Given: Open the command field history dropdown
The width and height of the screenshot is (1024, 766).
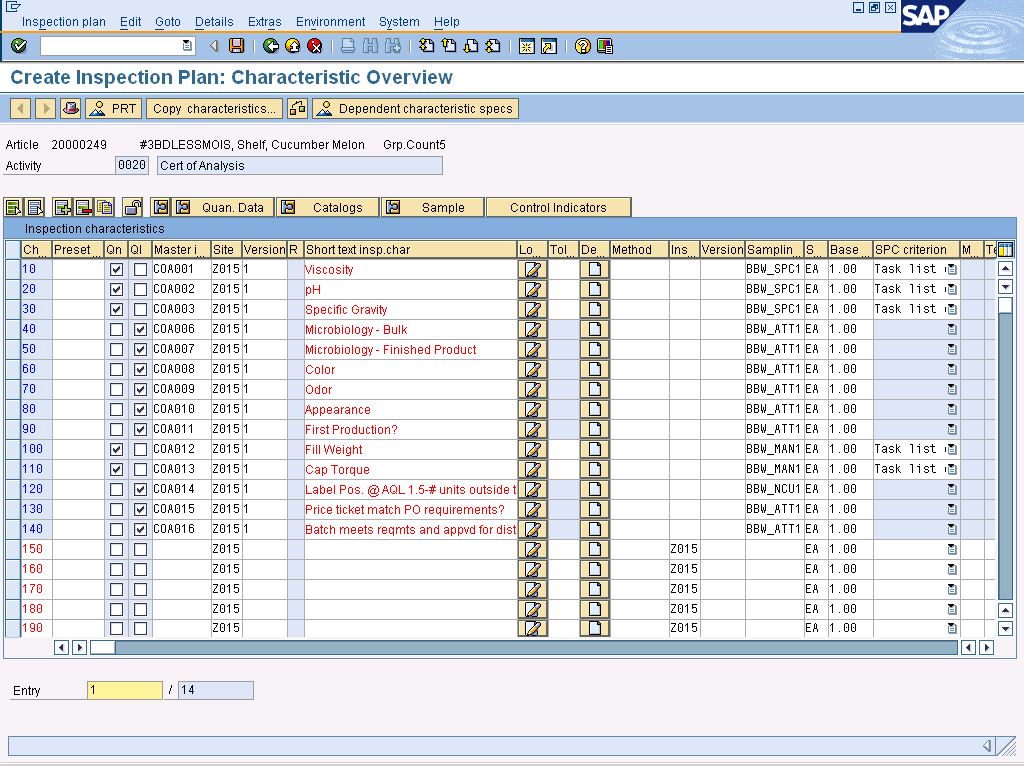Looking at the screenshot, I should [x=187, y=46].
